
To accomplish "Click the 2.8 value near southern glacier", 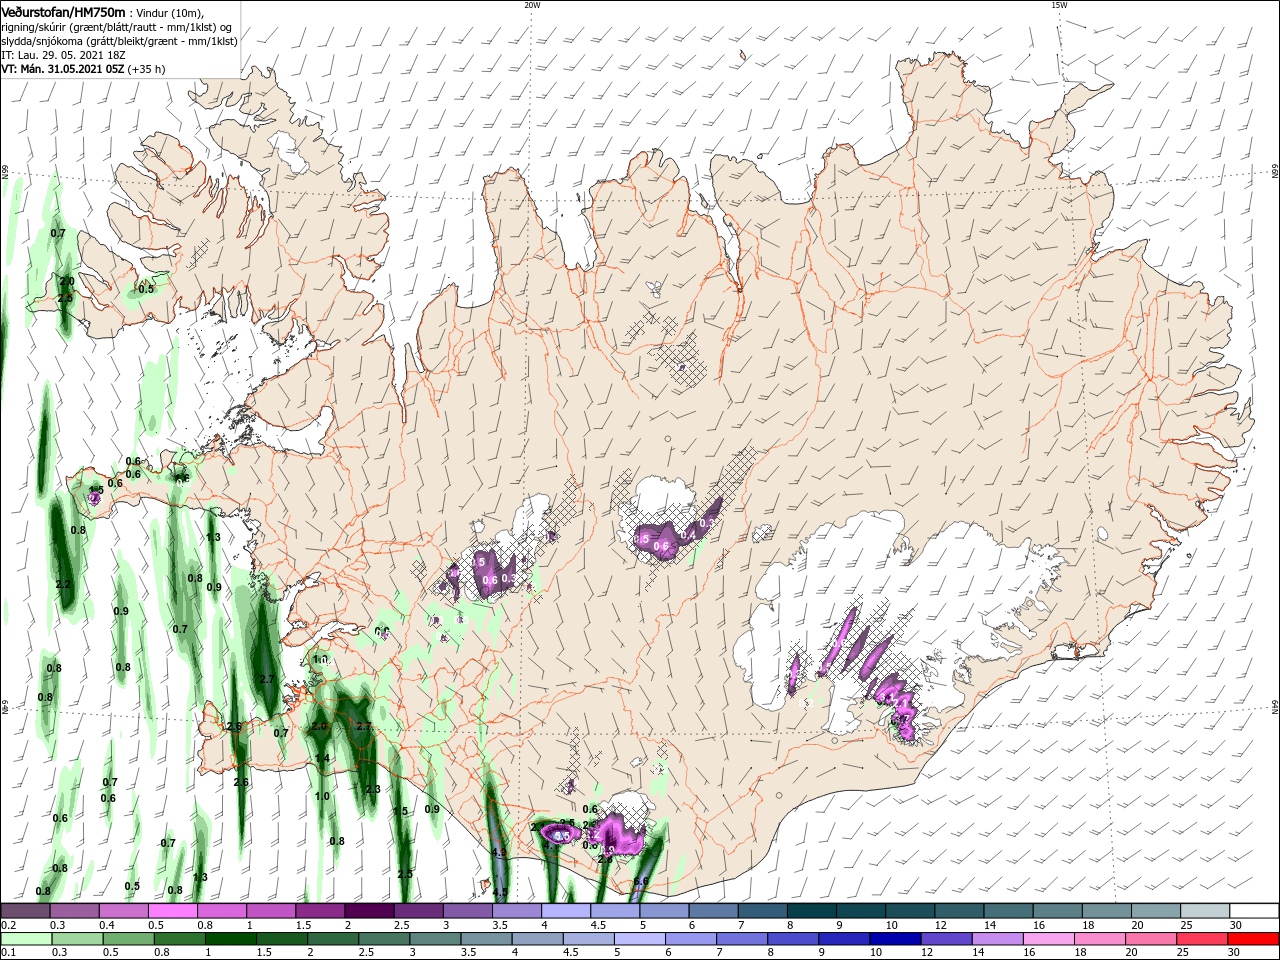I will click(x=605, y=858).
